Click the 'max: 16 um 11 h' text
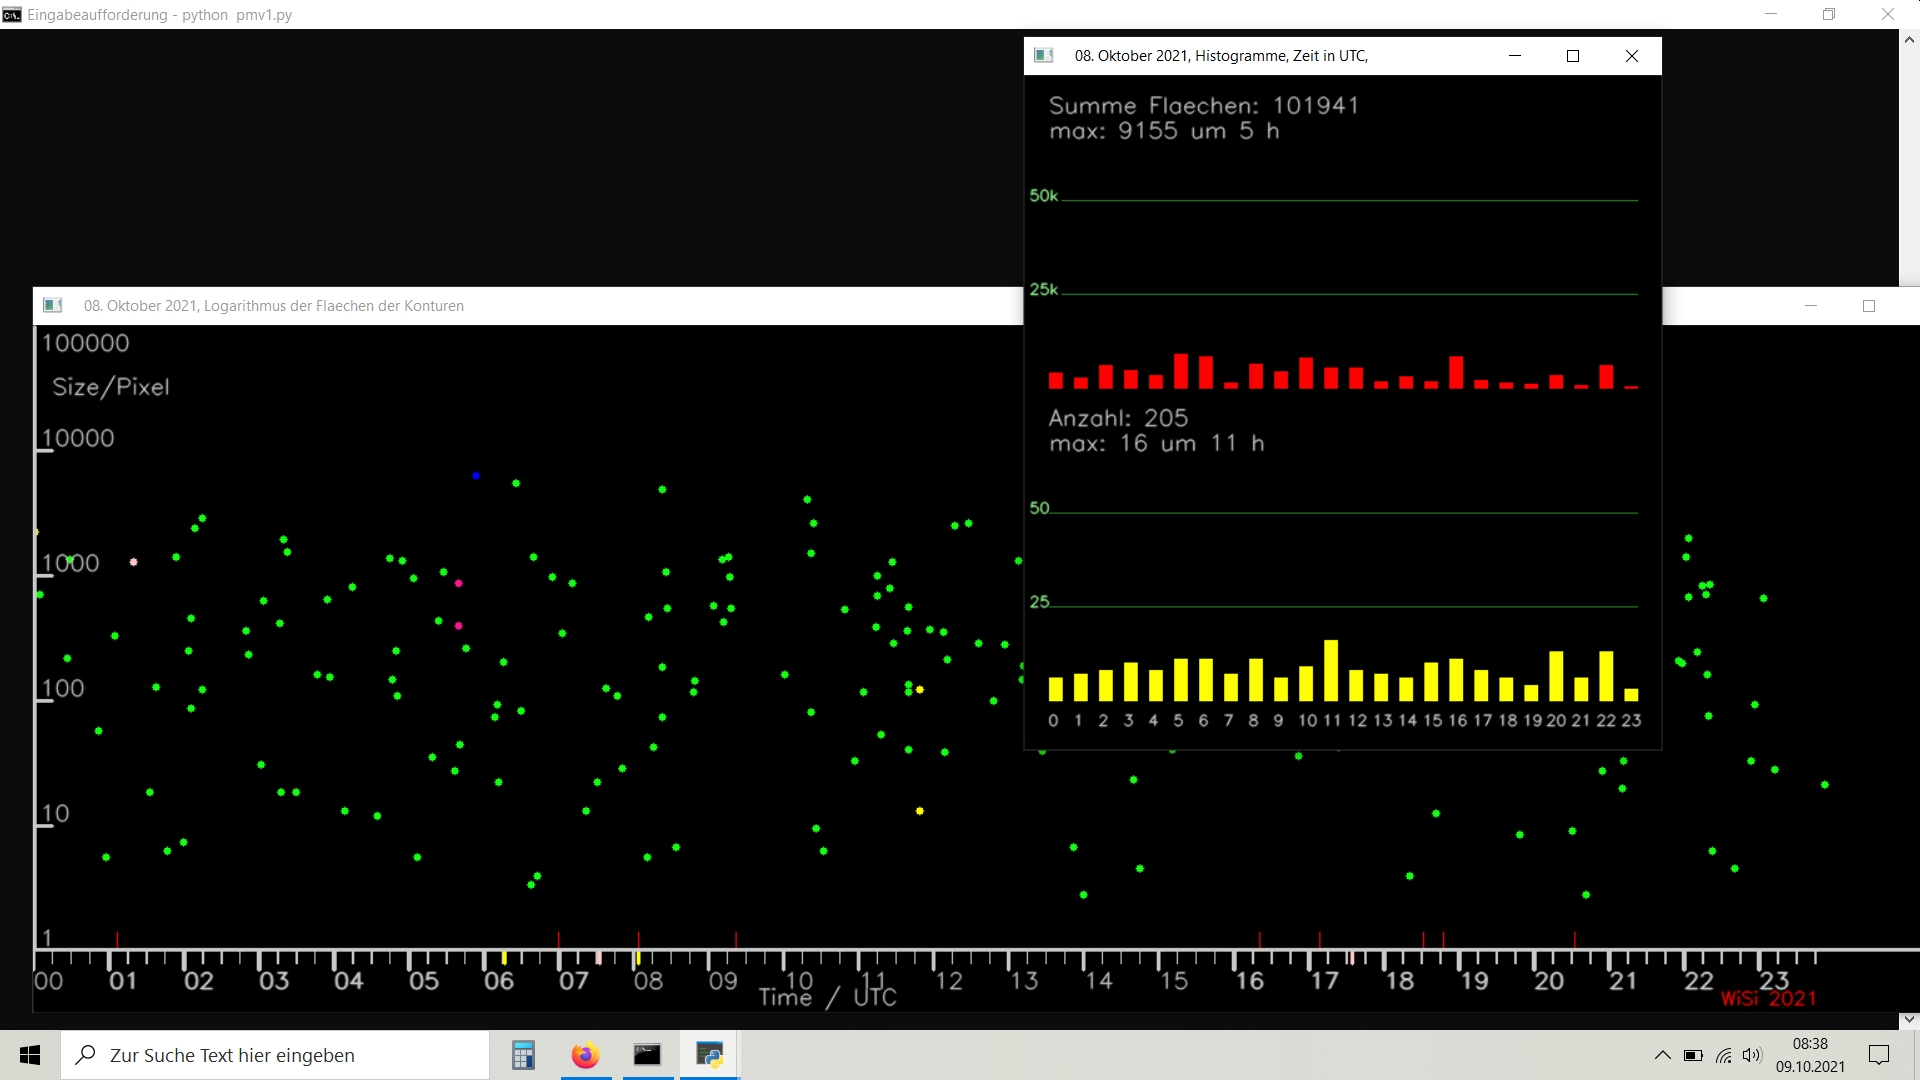The image size is (1920, 1080). coord(1156,443)
